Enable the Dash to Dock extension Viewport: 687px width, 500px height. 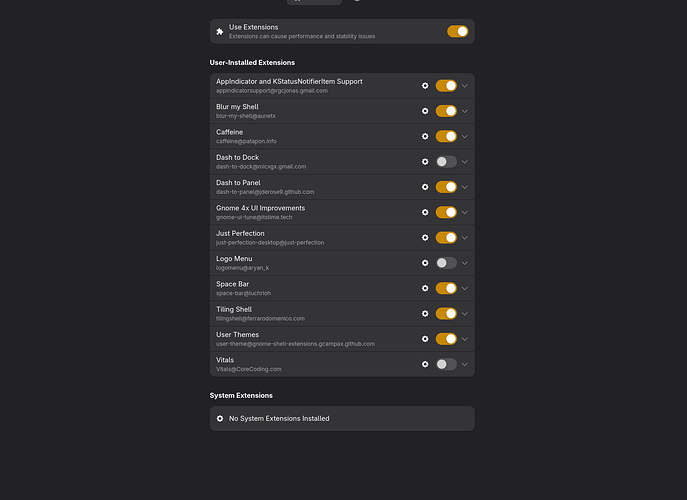click(446, 162)
